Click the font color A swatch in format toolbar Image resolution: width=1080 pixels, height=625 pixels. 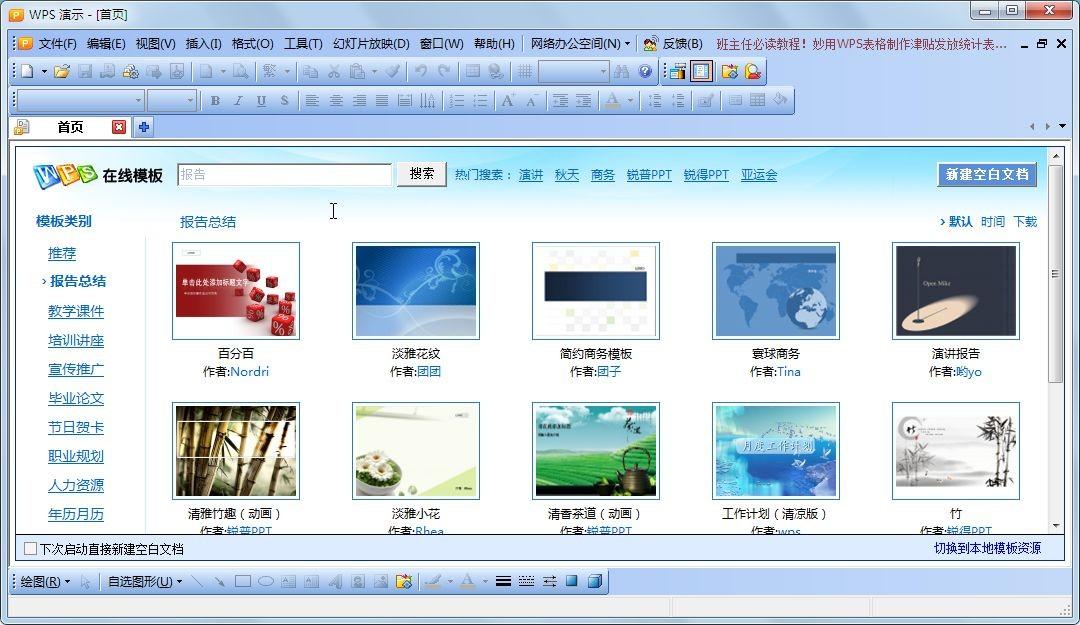(x=612, y=101)
